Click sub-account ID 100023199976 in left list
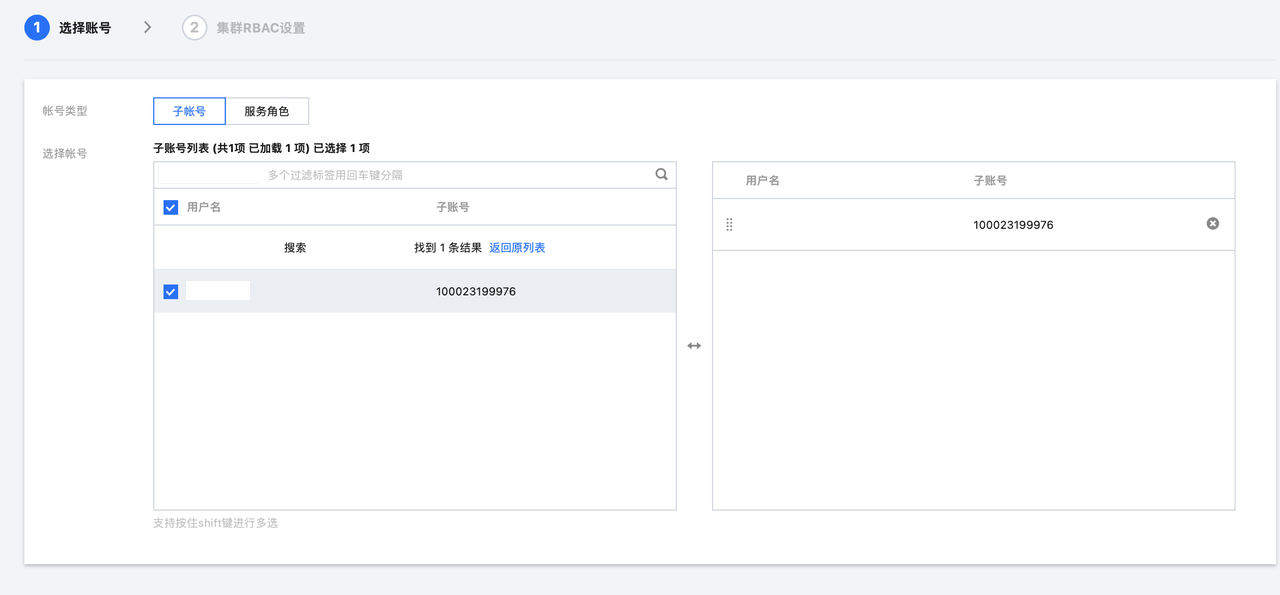Viewport: 1280px width, 595px height. click(476, 292)
